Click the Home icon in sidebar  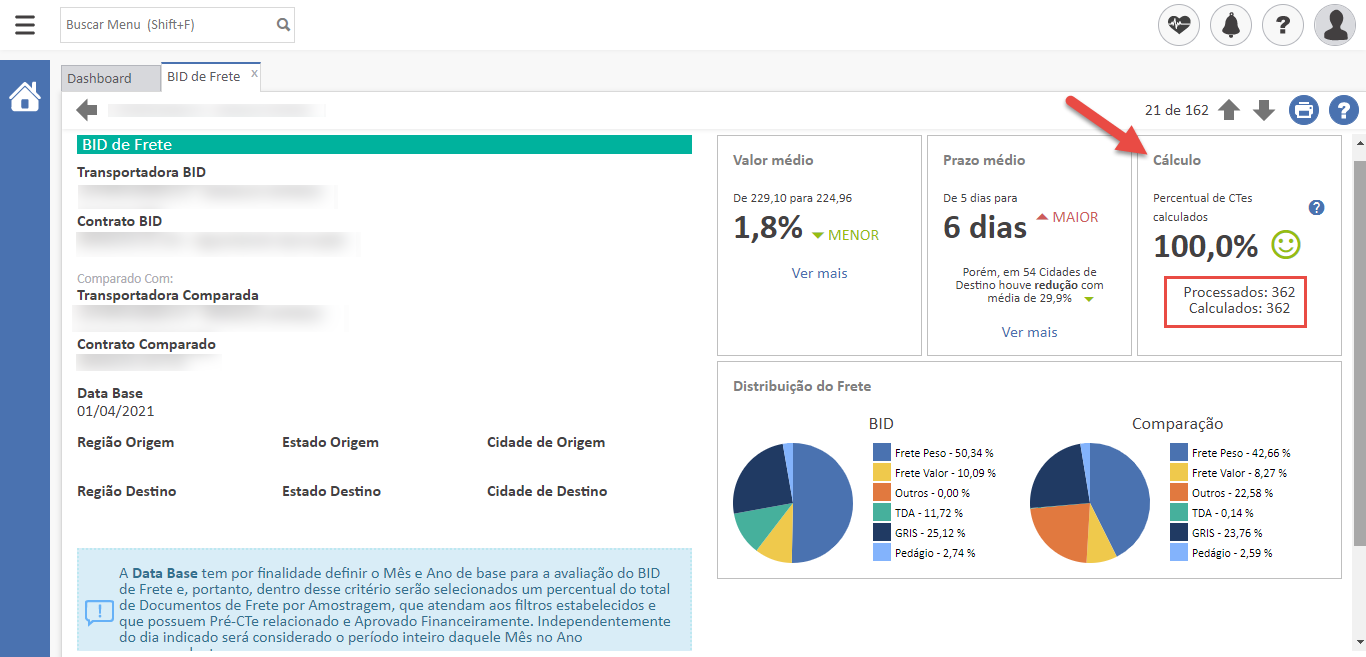(25, 97)
